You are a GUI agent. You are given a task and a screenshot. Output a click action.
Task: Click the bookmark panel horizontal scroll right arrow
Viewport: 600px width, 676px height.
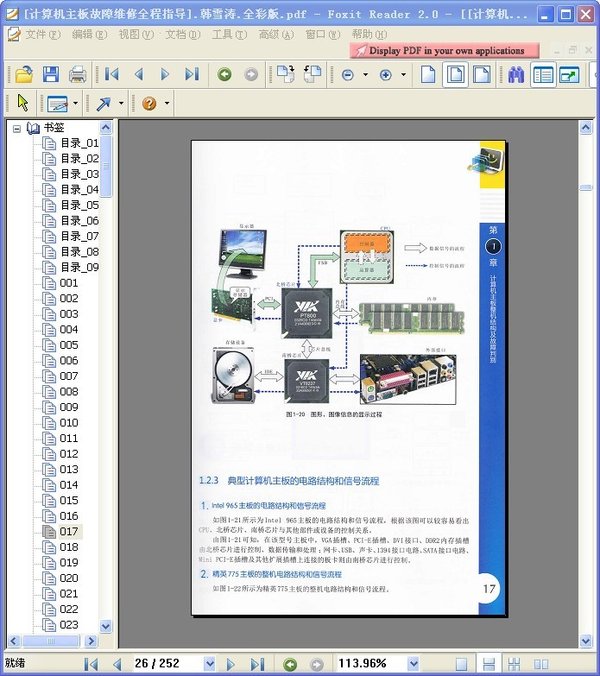point(91,641)
